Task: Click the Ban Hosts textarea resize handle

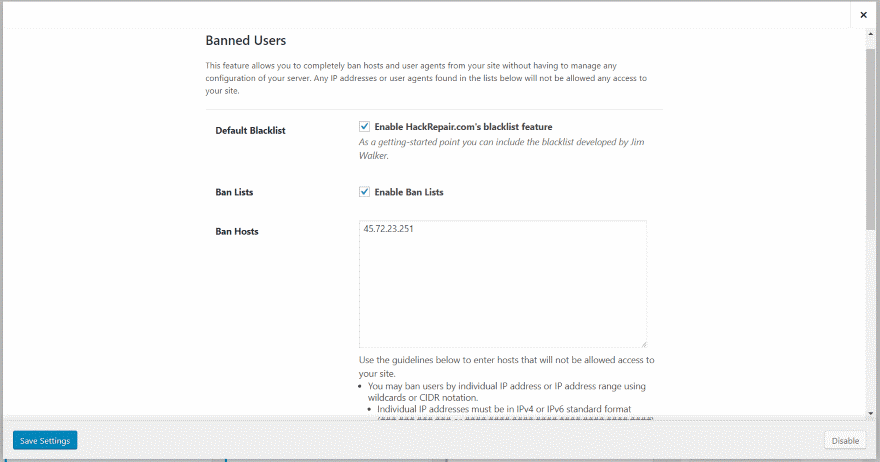Action: click(x=643, y=344)
